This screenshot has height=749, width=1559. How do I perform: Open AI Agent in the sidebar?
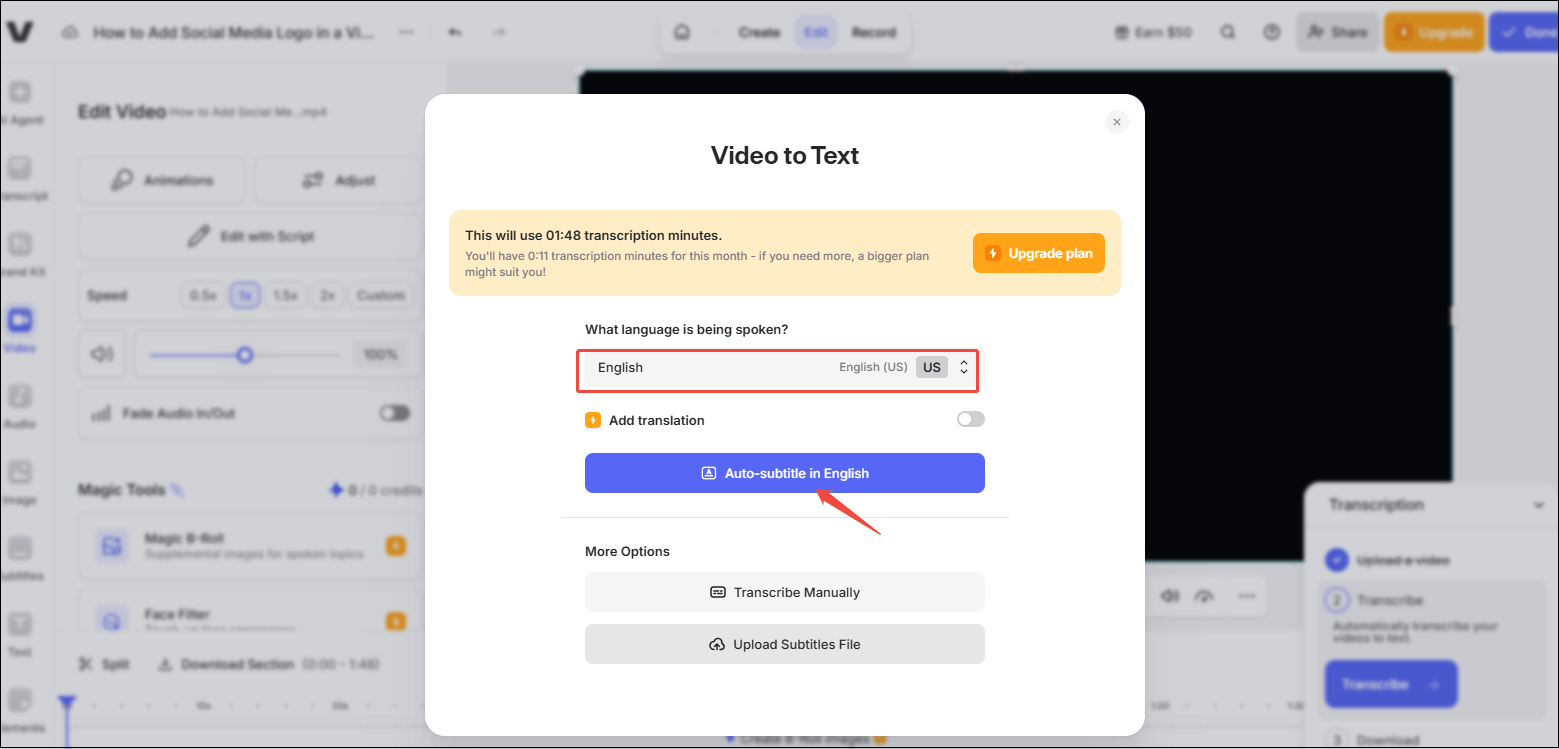coord(20,102)
